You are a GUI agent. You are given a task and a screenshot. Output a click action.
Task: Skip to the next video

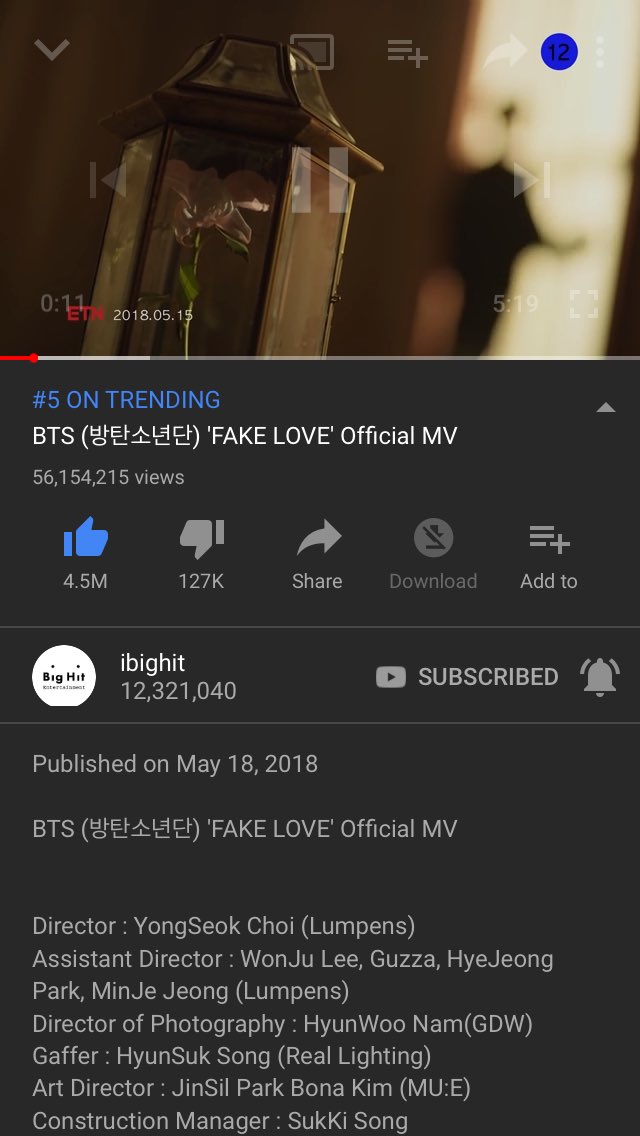[x=531, y=180]
